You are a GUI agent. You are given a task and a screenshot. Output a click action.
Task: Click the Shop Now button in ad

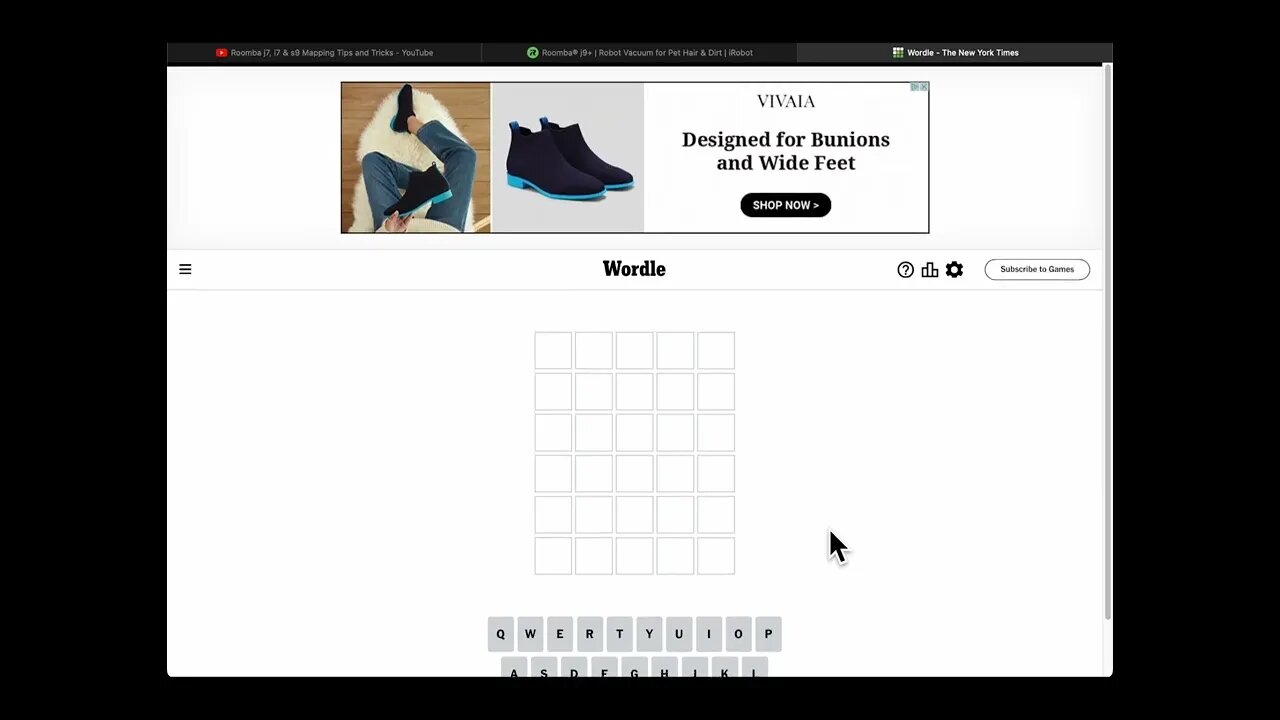(x=785, y=205)
